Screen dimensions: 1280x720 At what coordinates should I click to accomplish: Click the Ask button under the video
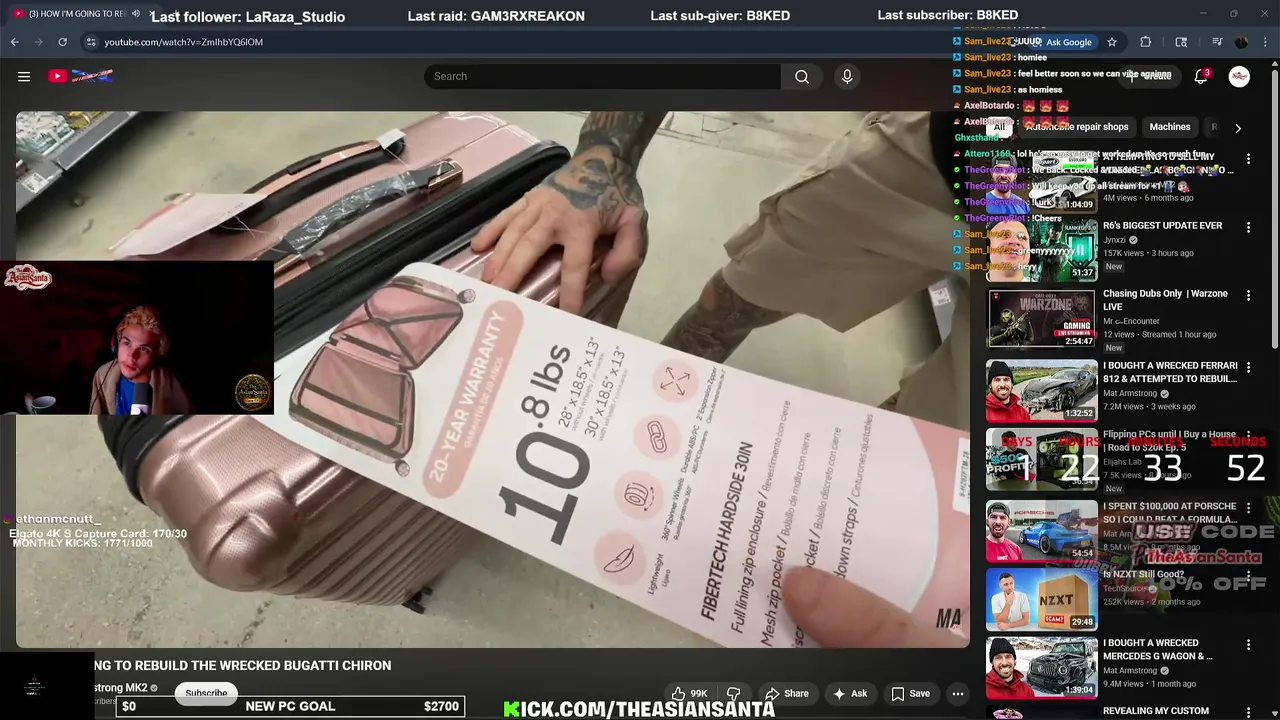[x=849, y=693]
